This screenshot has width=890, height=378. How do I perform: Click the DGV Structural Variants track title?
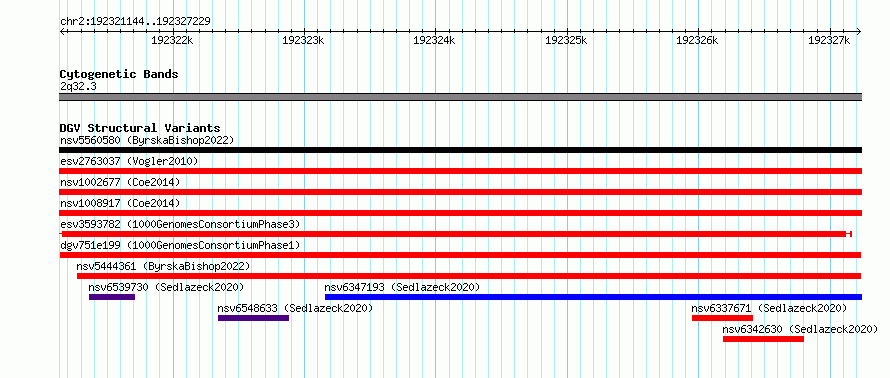tap(140, 128)
